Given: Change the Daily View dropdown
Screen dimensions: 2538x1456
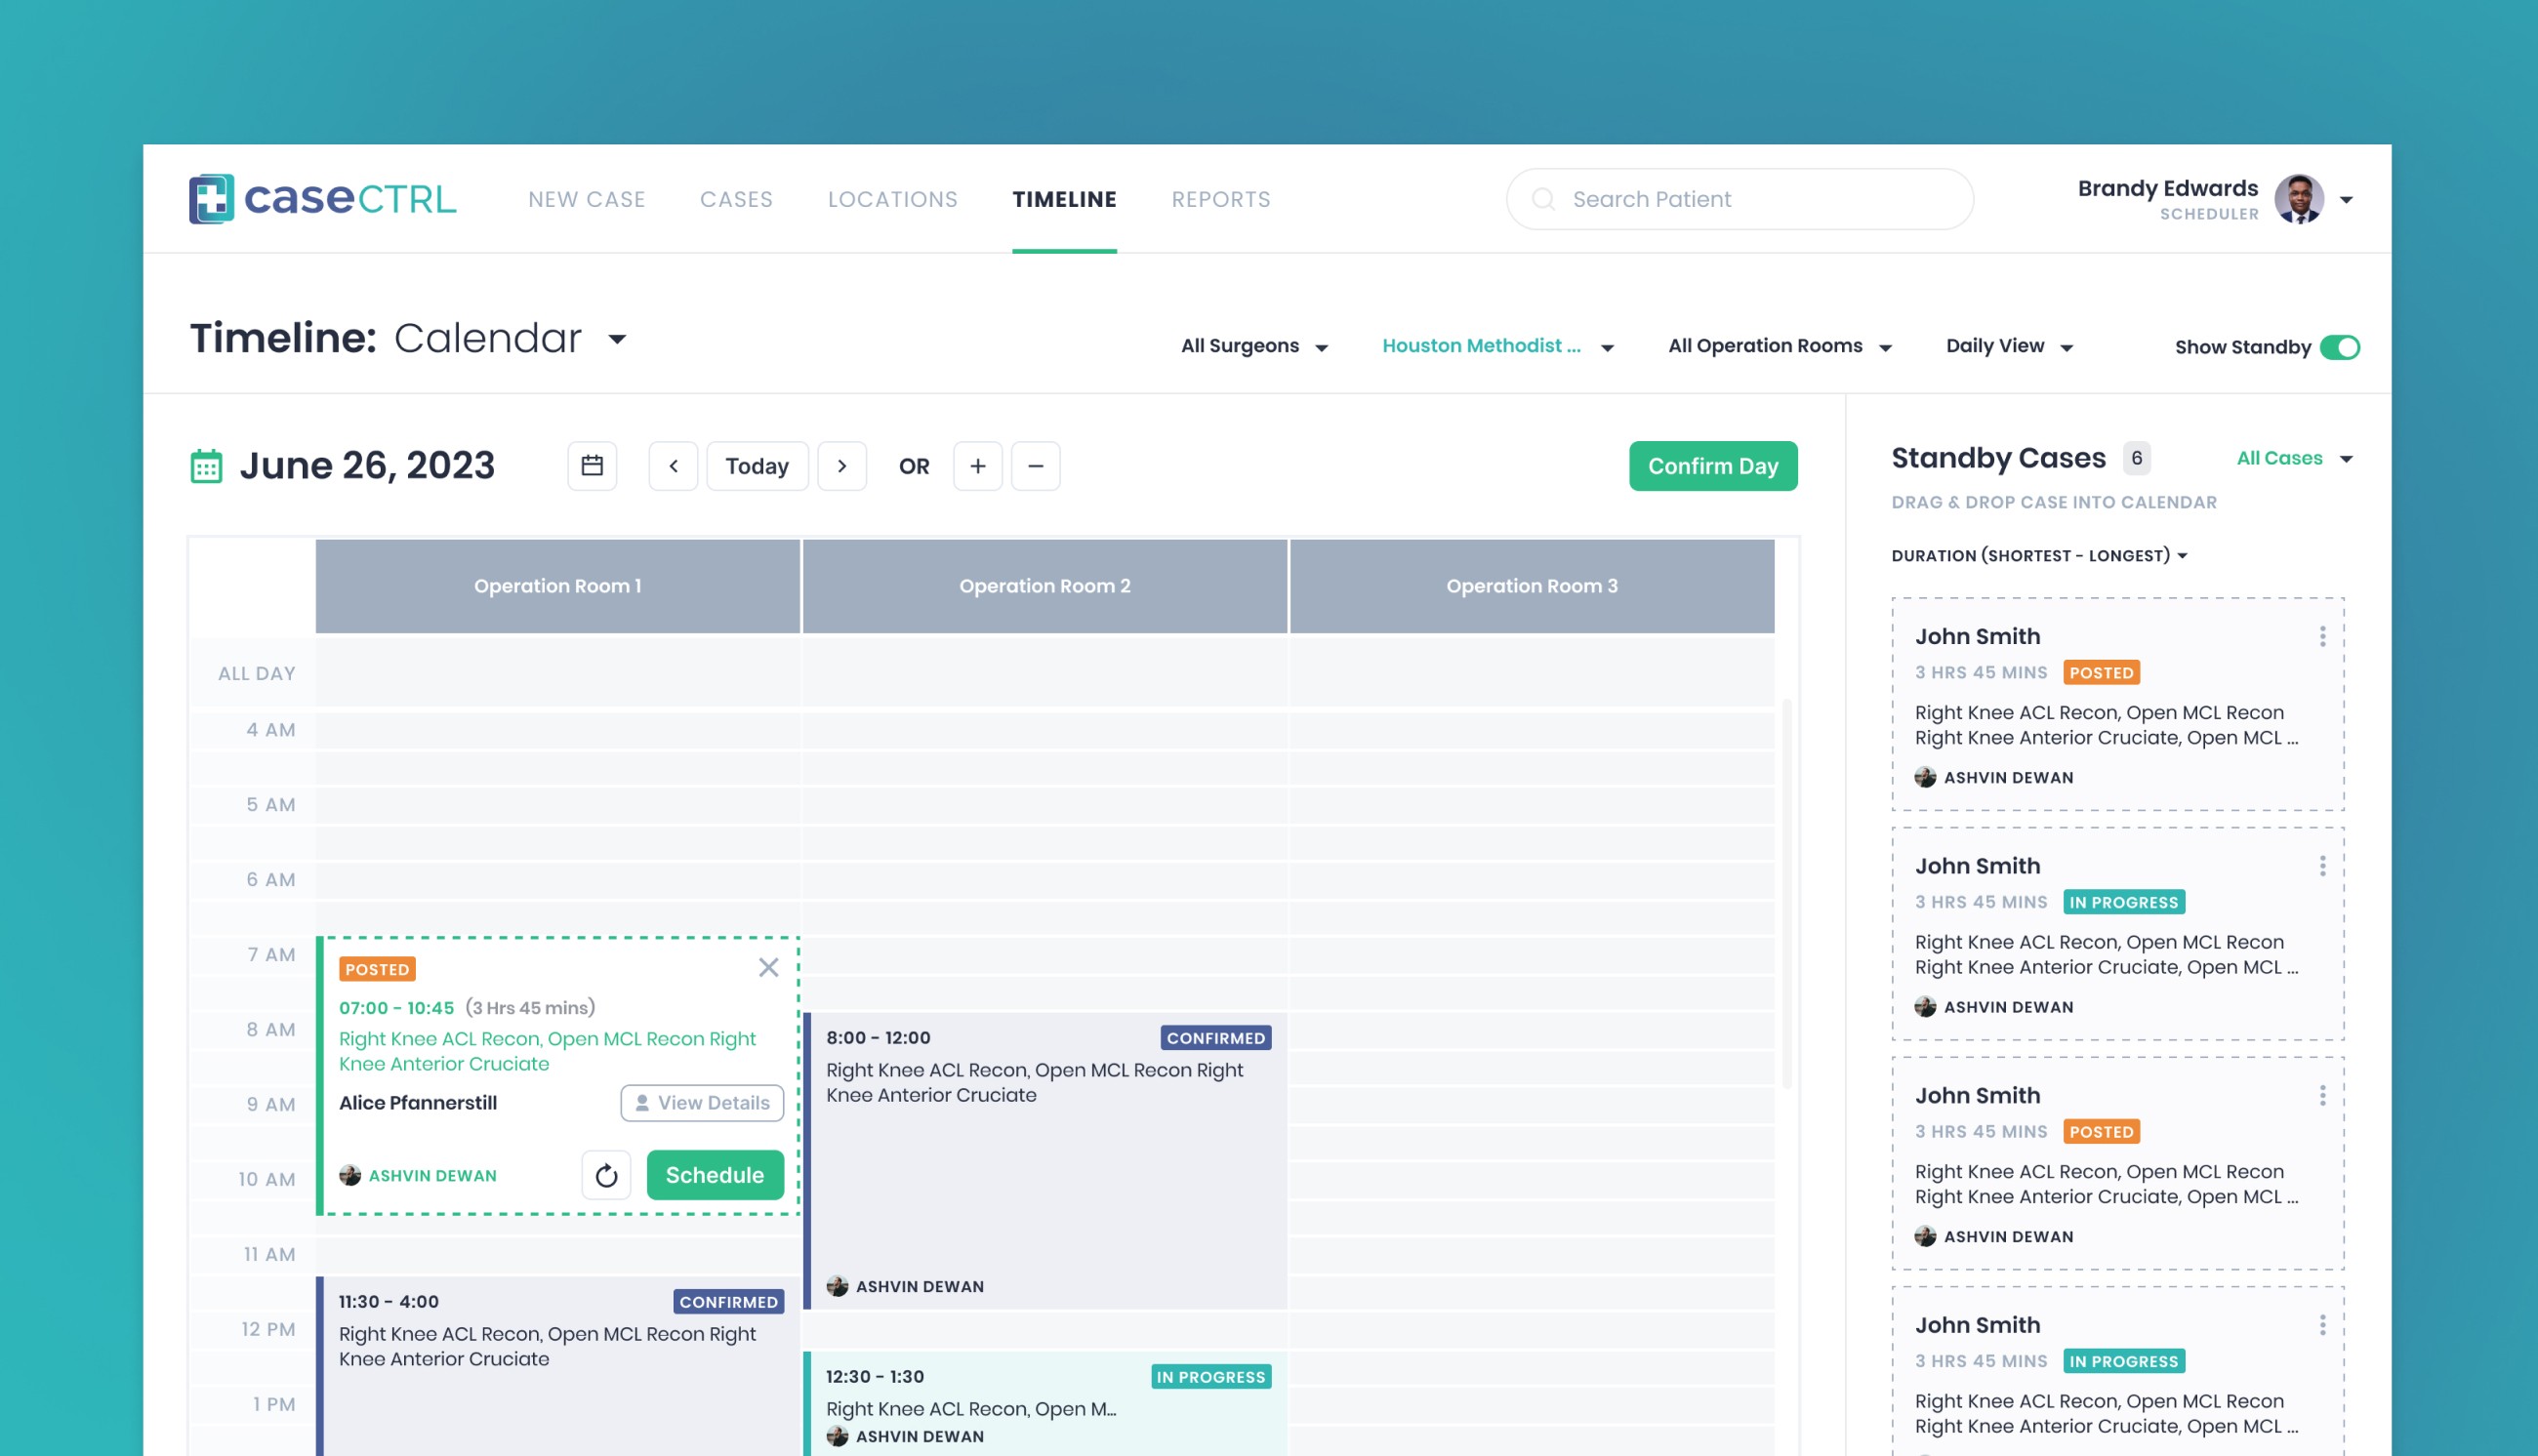Looking at the screenshot, I should [2008, 346].
